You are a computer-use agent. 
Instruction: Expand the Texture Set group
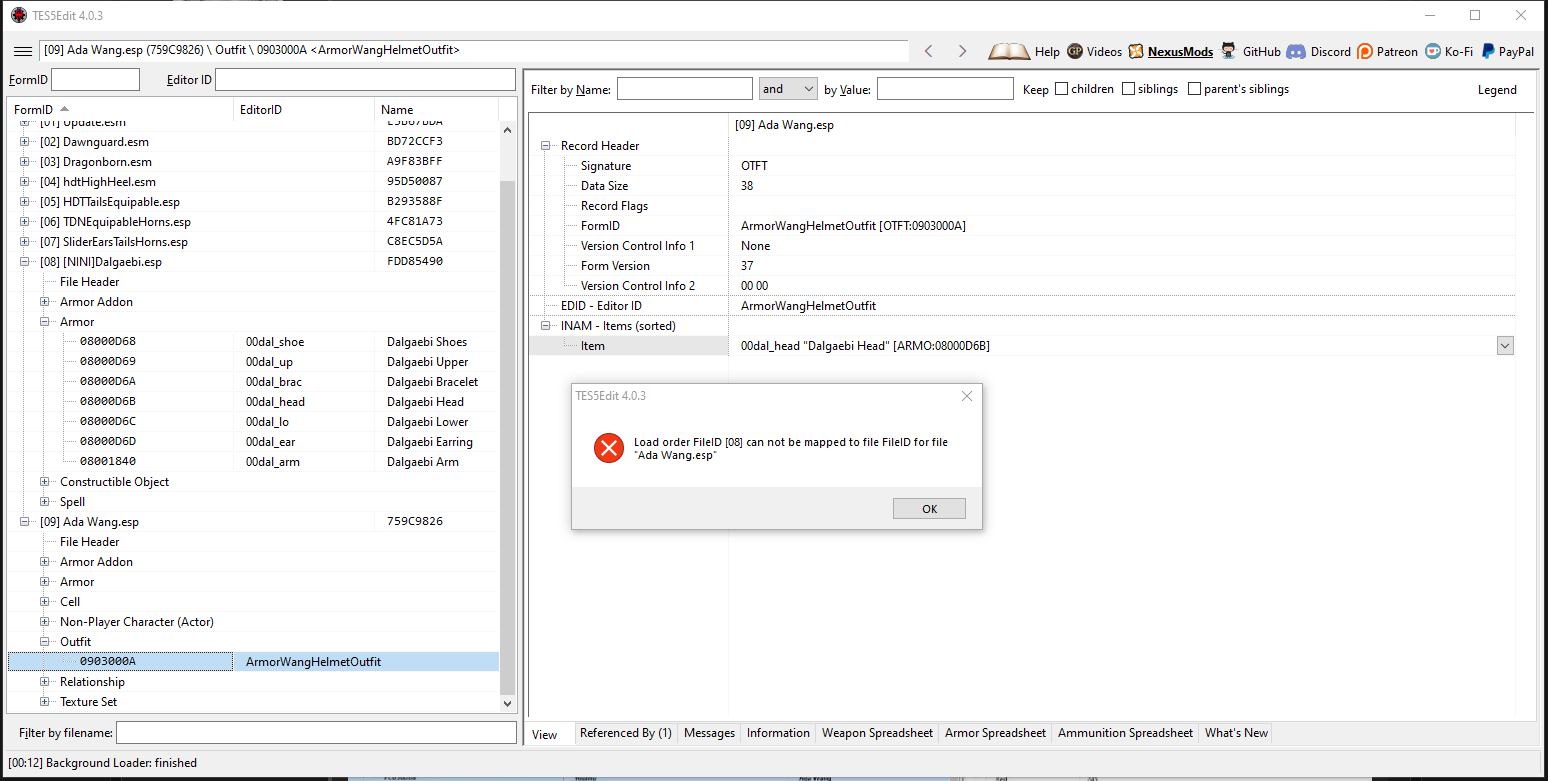pos(45,702)
